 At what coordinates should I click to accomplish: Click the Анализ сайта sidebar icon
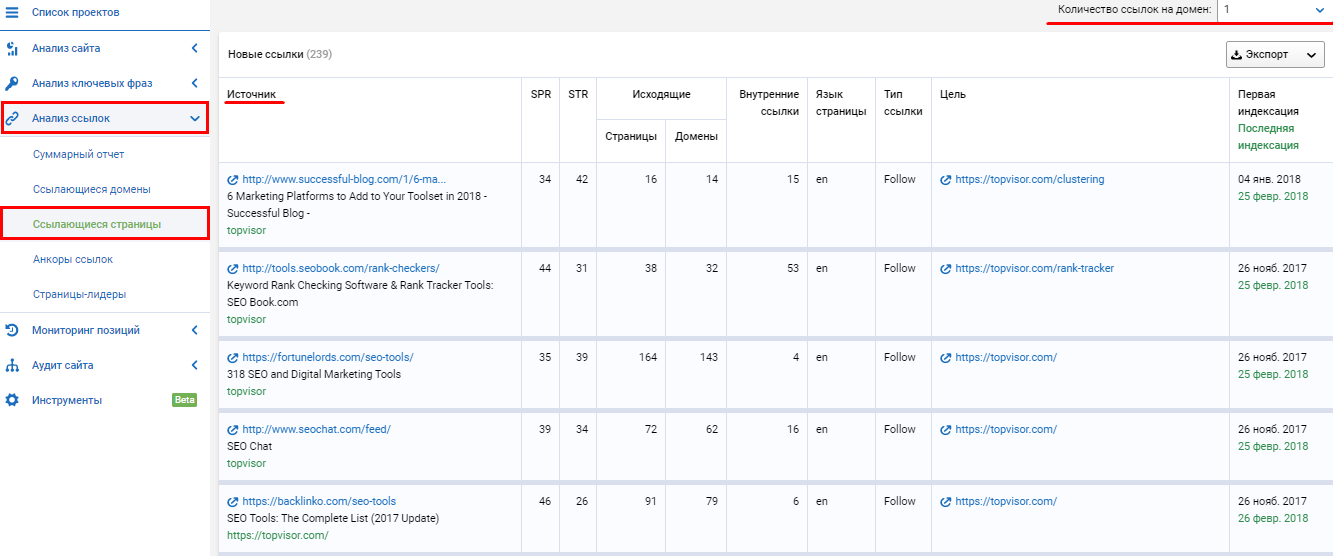[12, 48]
